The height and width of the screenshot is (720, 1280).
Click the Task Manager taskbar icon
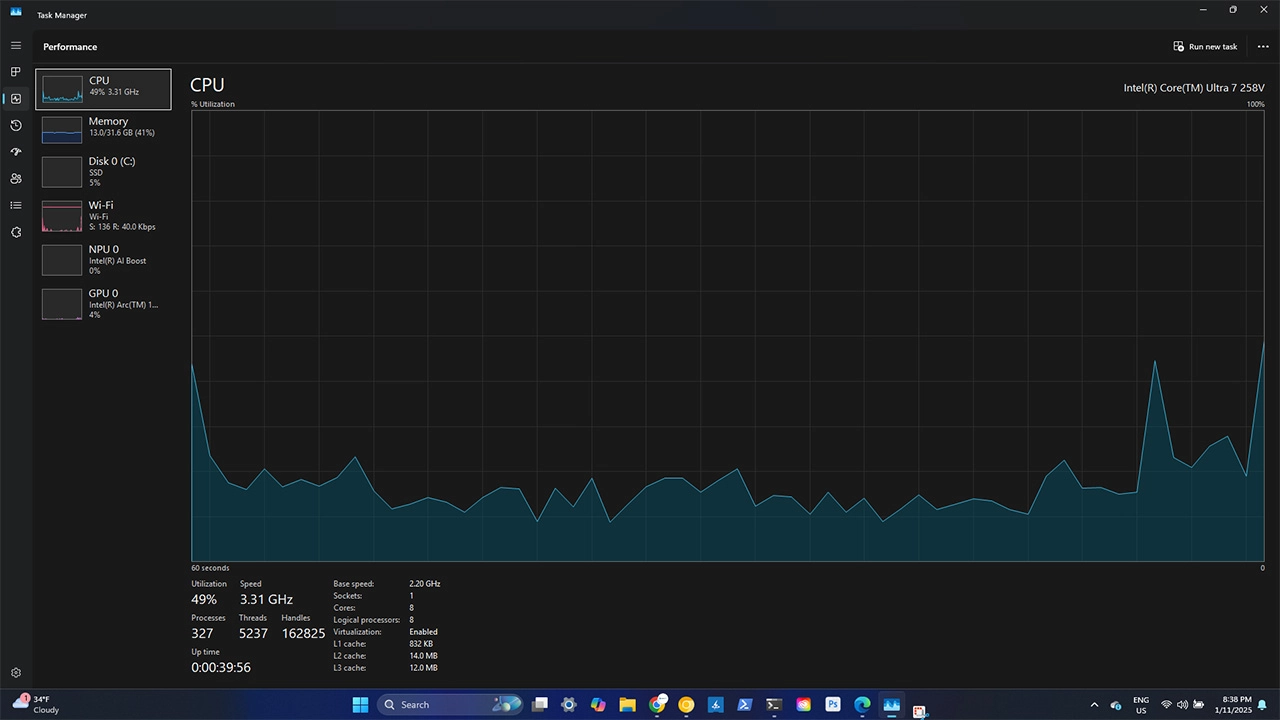891,705
